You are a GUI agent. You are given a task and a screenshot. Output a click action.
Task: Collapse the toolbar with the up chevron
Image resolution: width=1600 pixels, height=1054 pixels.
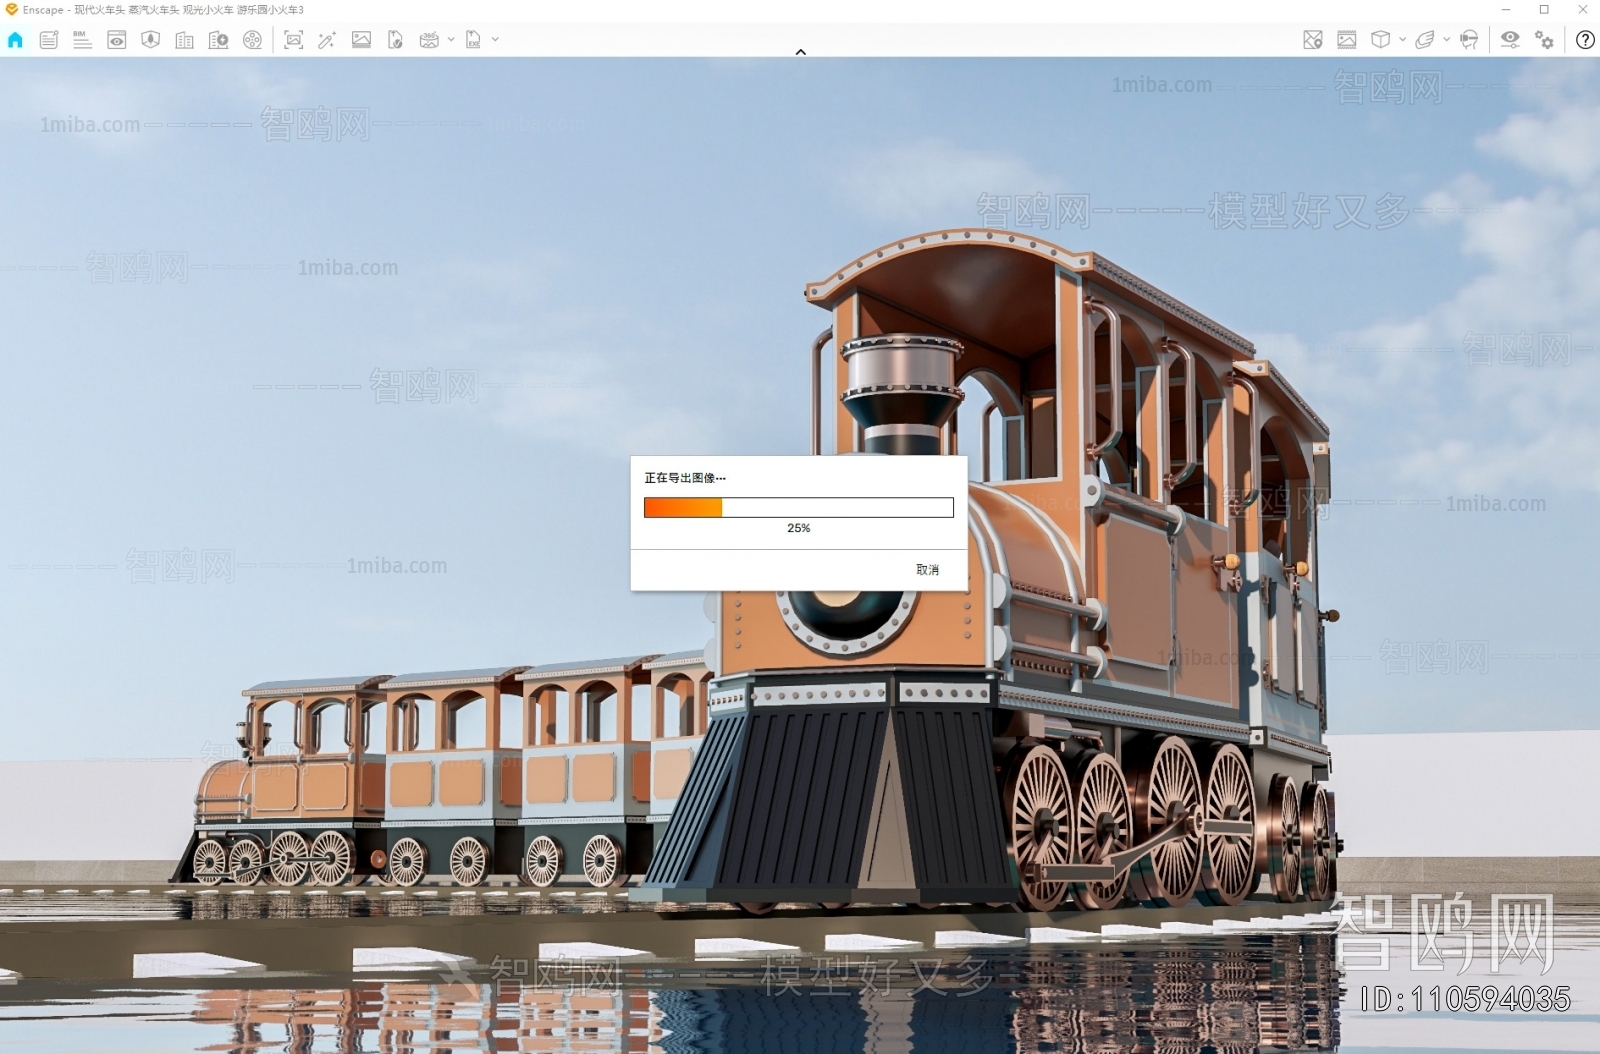point(800,52)
